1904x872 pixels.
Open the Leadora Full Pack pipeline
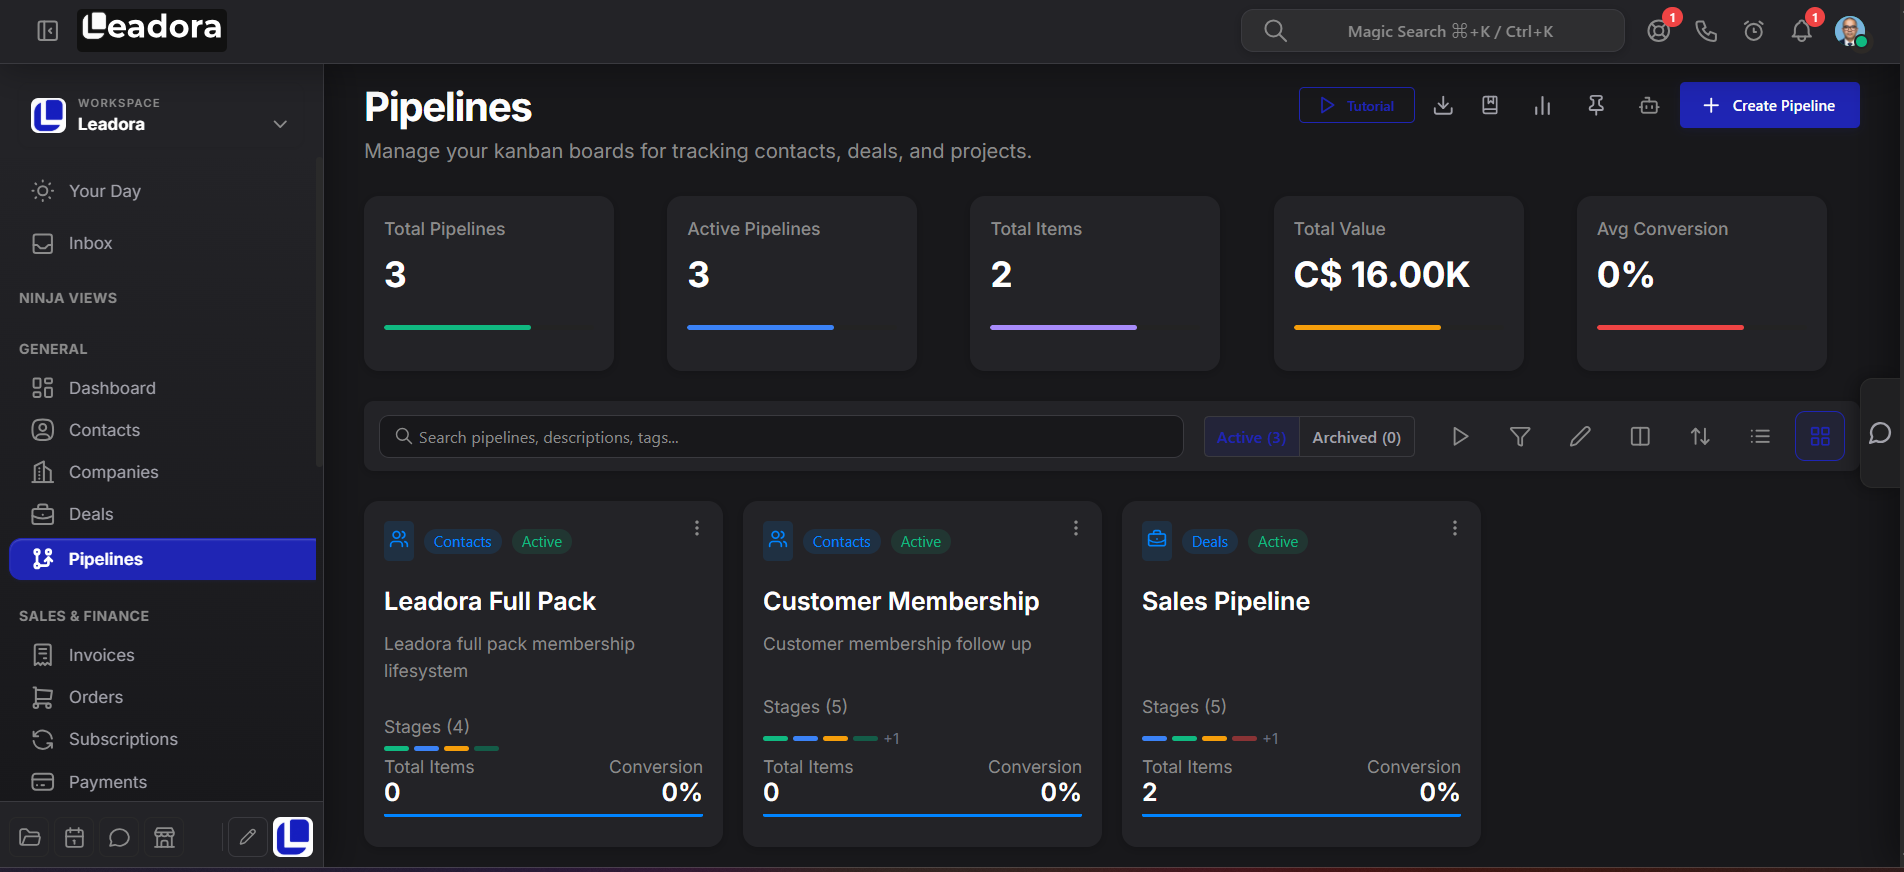[490, 601]
